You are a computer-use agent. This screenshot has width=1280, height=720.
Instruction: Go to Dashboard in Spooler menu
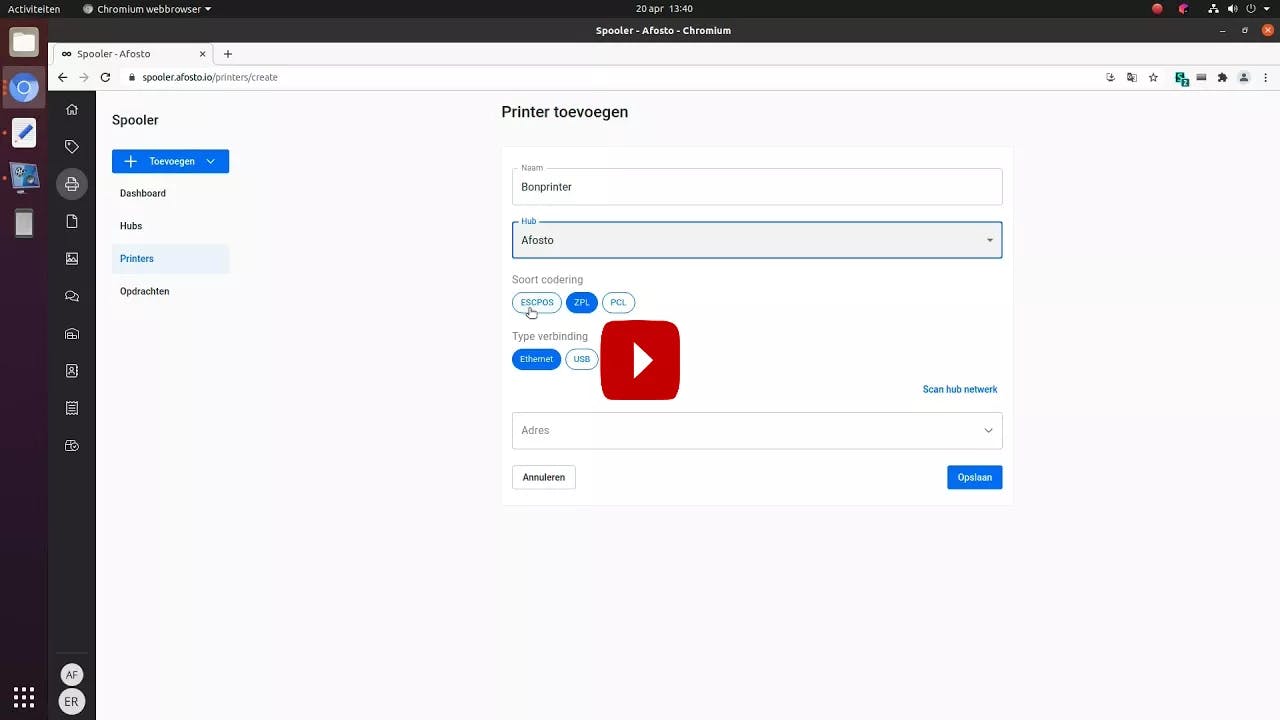coord(143,193)
